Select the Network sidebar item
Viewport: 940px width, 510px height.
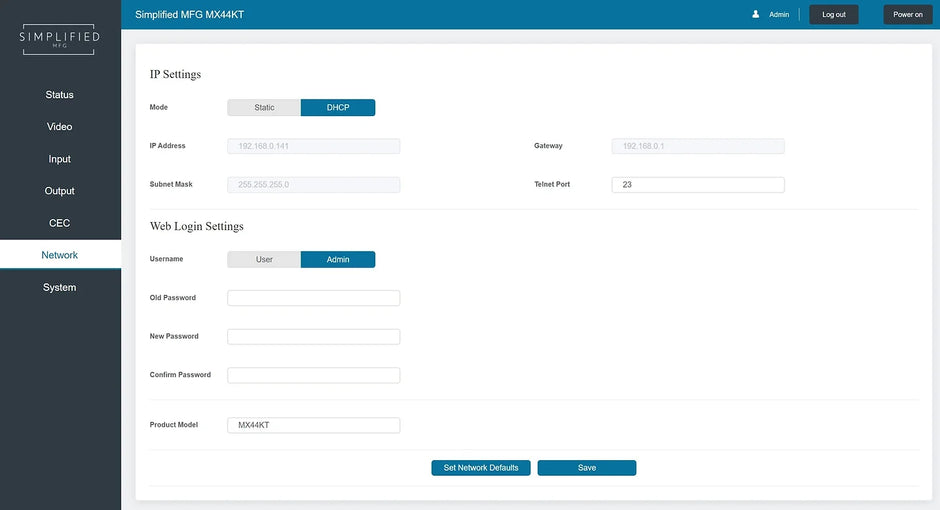coord(60,255)
